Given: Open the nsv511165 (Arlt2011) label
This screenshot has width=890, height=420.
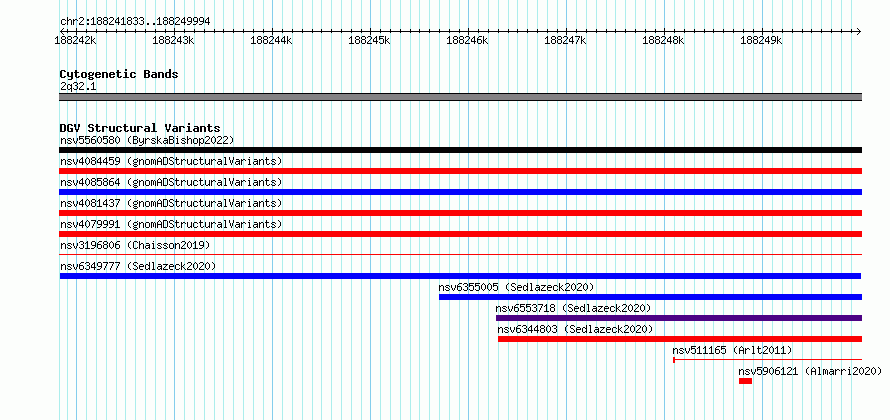Looking at the screenshot, I should [x=732, y=350].
